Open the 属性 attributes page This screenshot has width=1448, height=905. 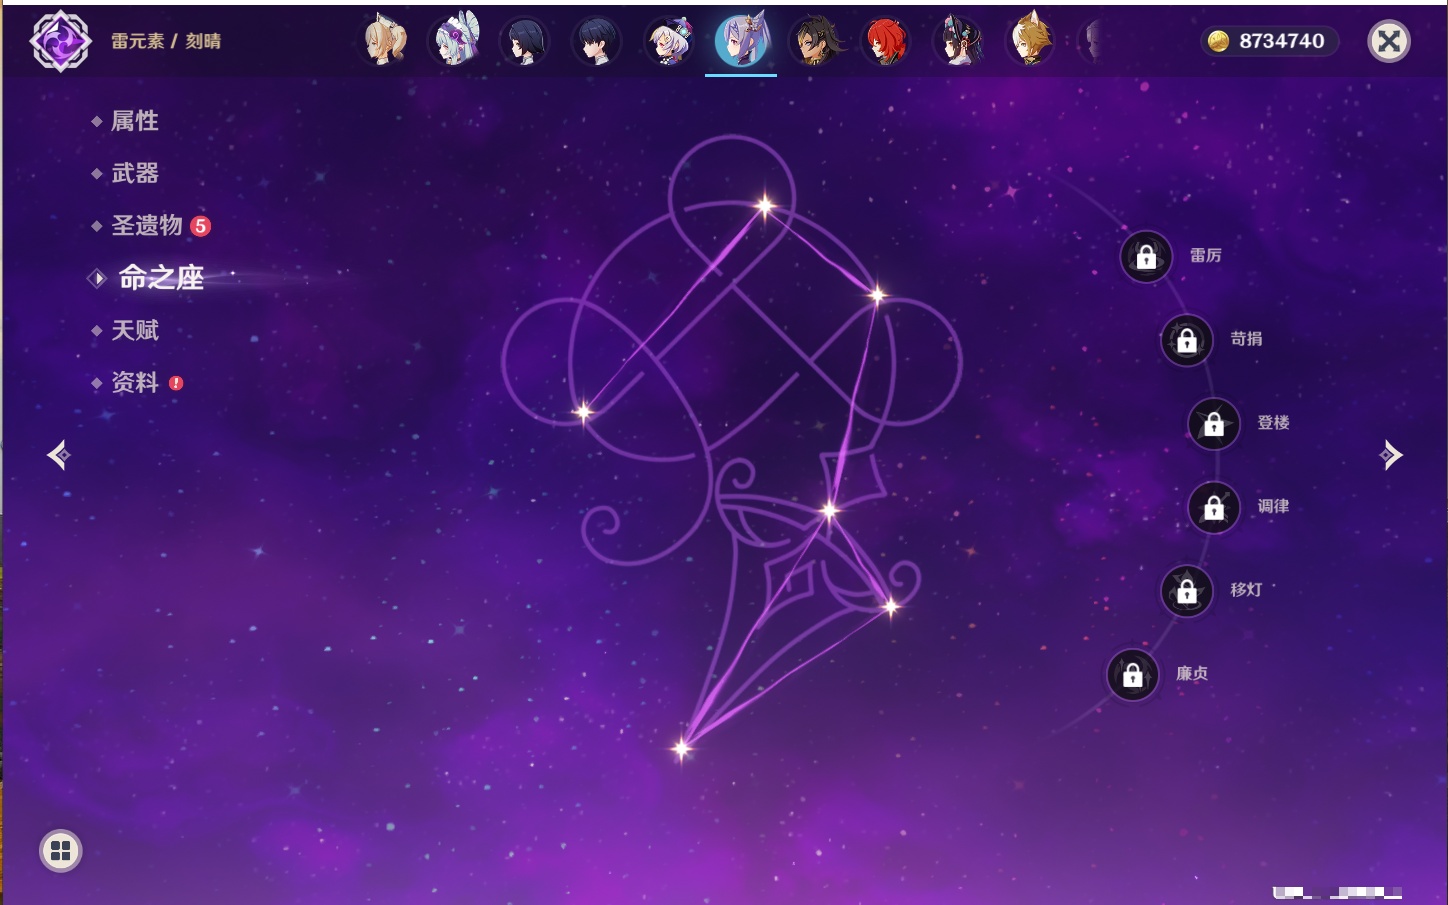(134, 121)
